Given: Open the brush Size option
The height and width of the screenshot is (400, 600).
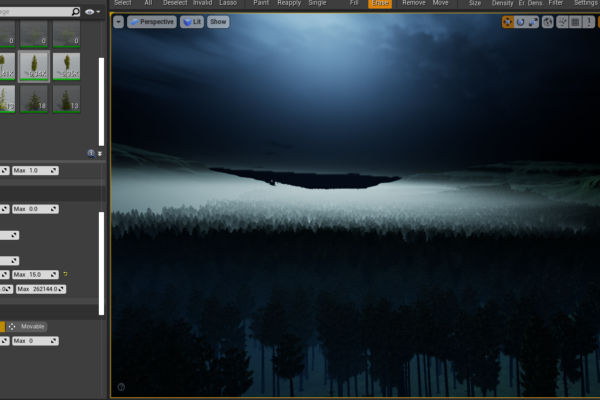Looking at the screenshot, I should click(475, 3).
